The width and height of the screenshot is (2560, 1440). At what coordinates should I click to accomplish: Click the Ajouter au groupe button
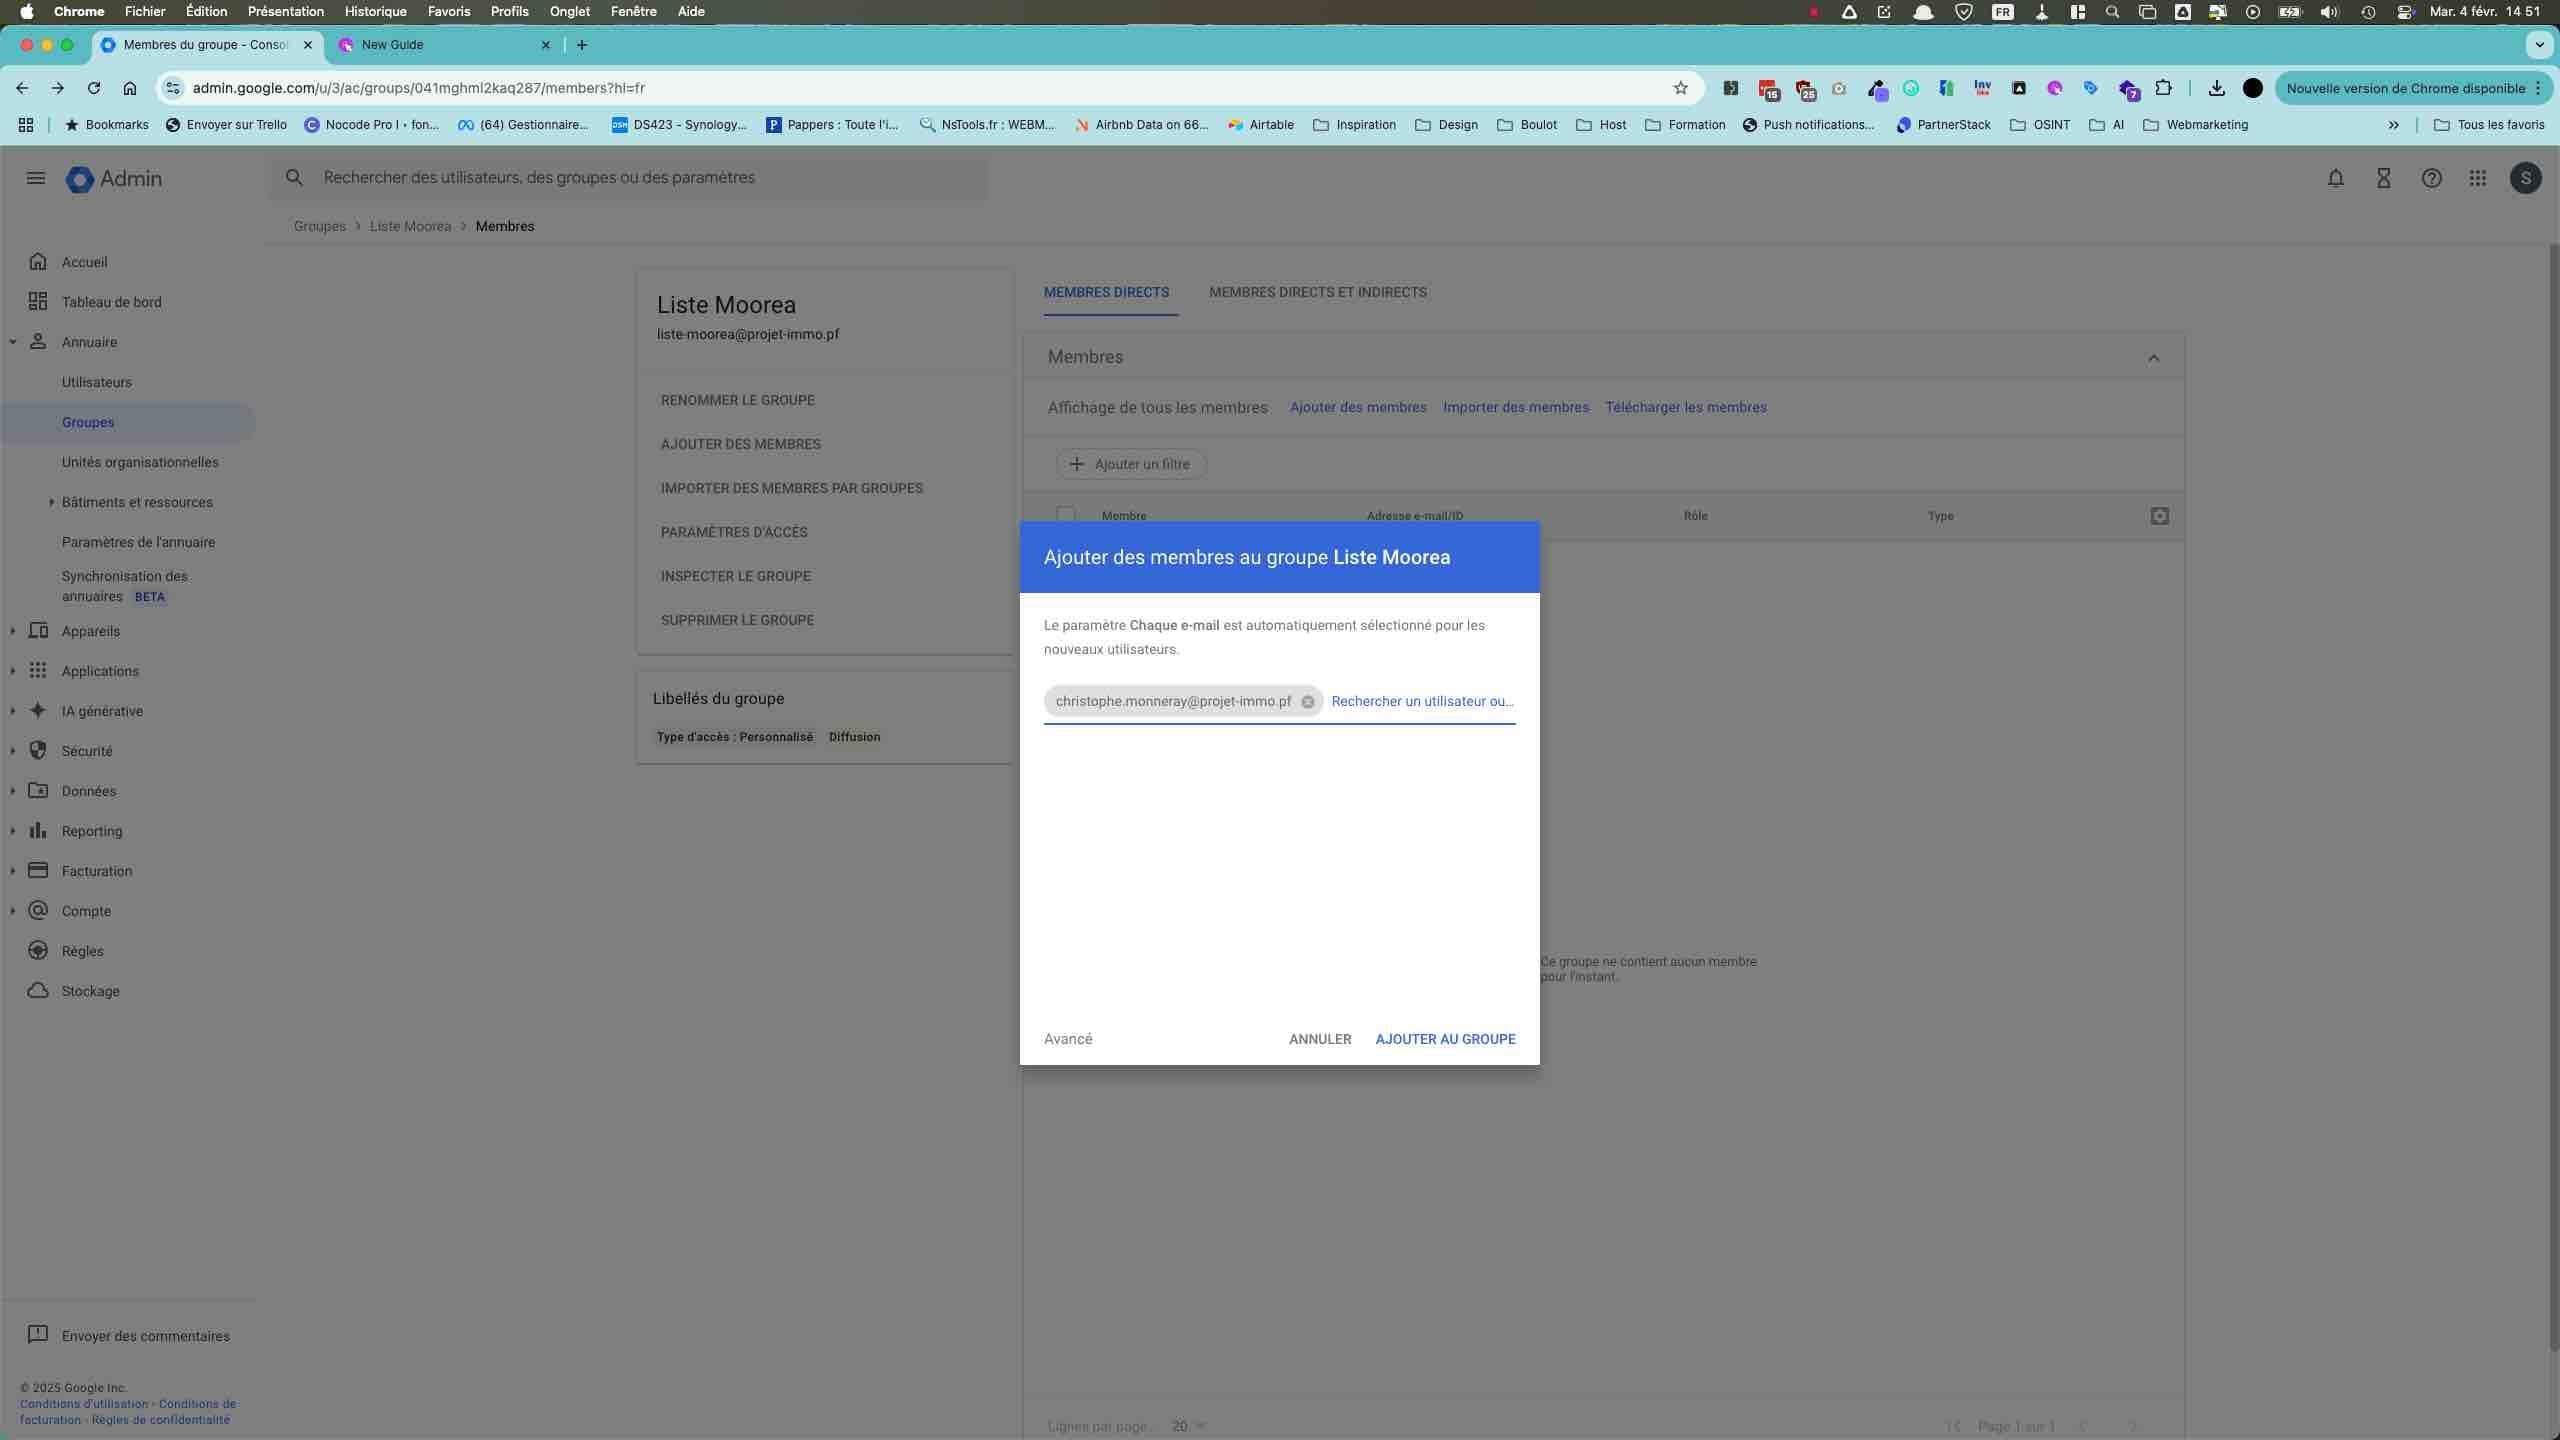pyautogui.click(x=1445, y=1039)
